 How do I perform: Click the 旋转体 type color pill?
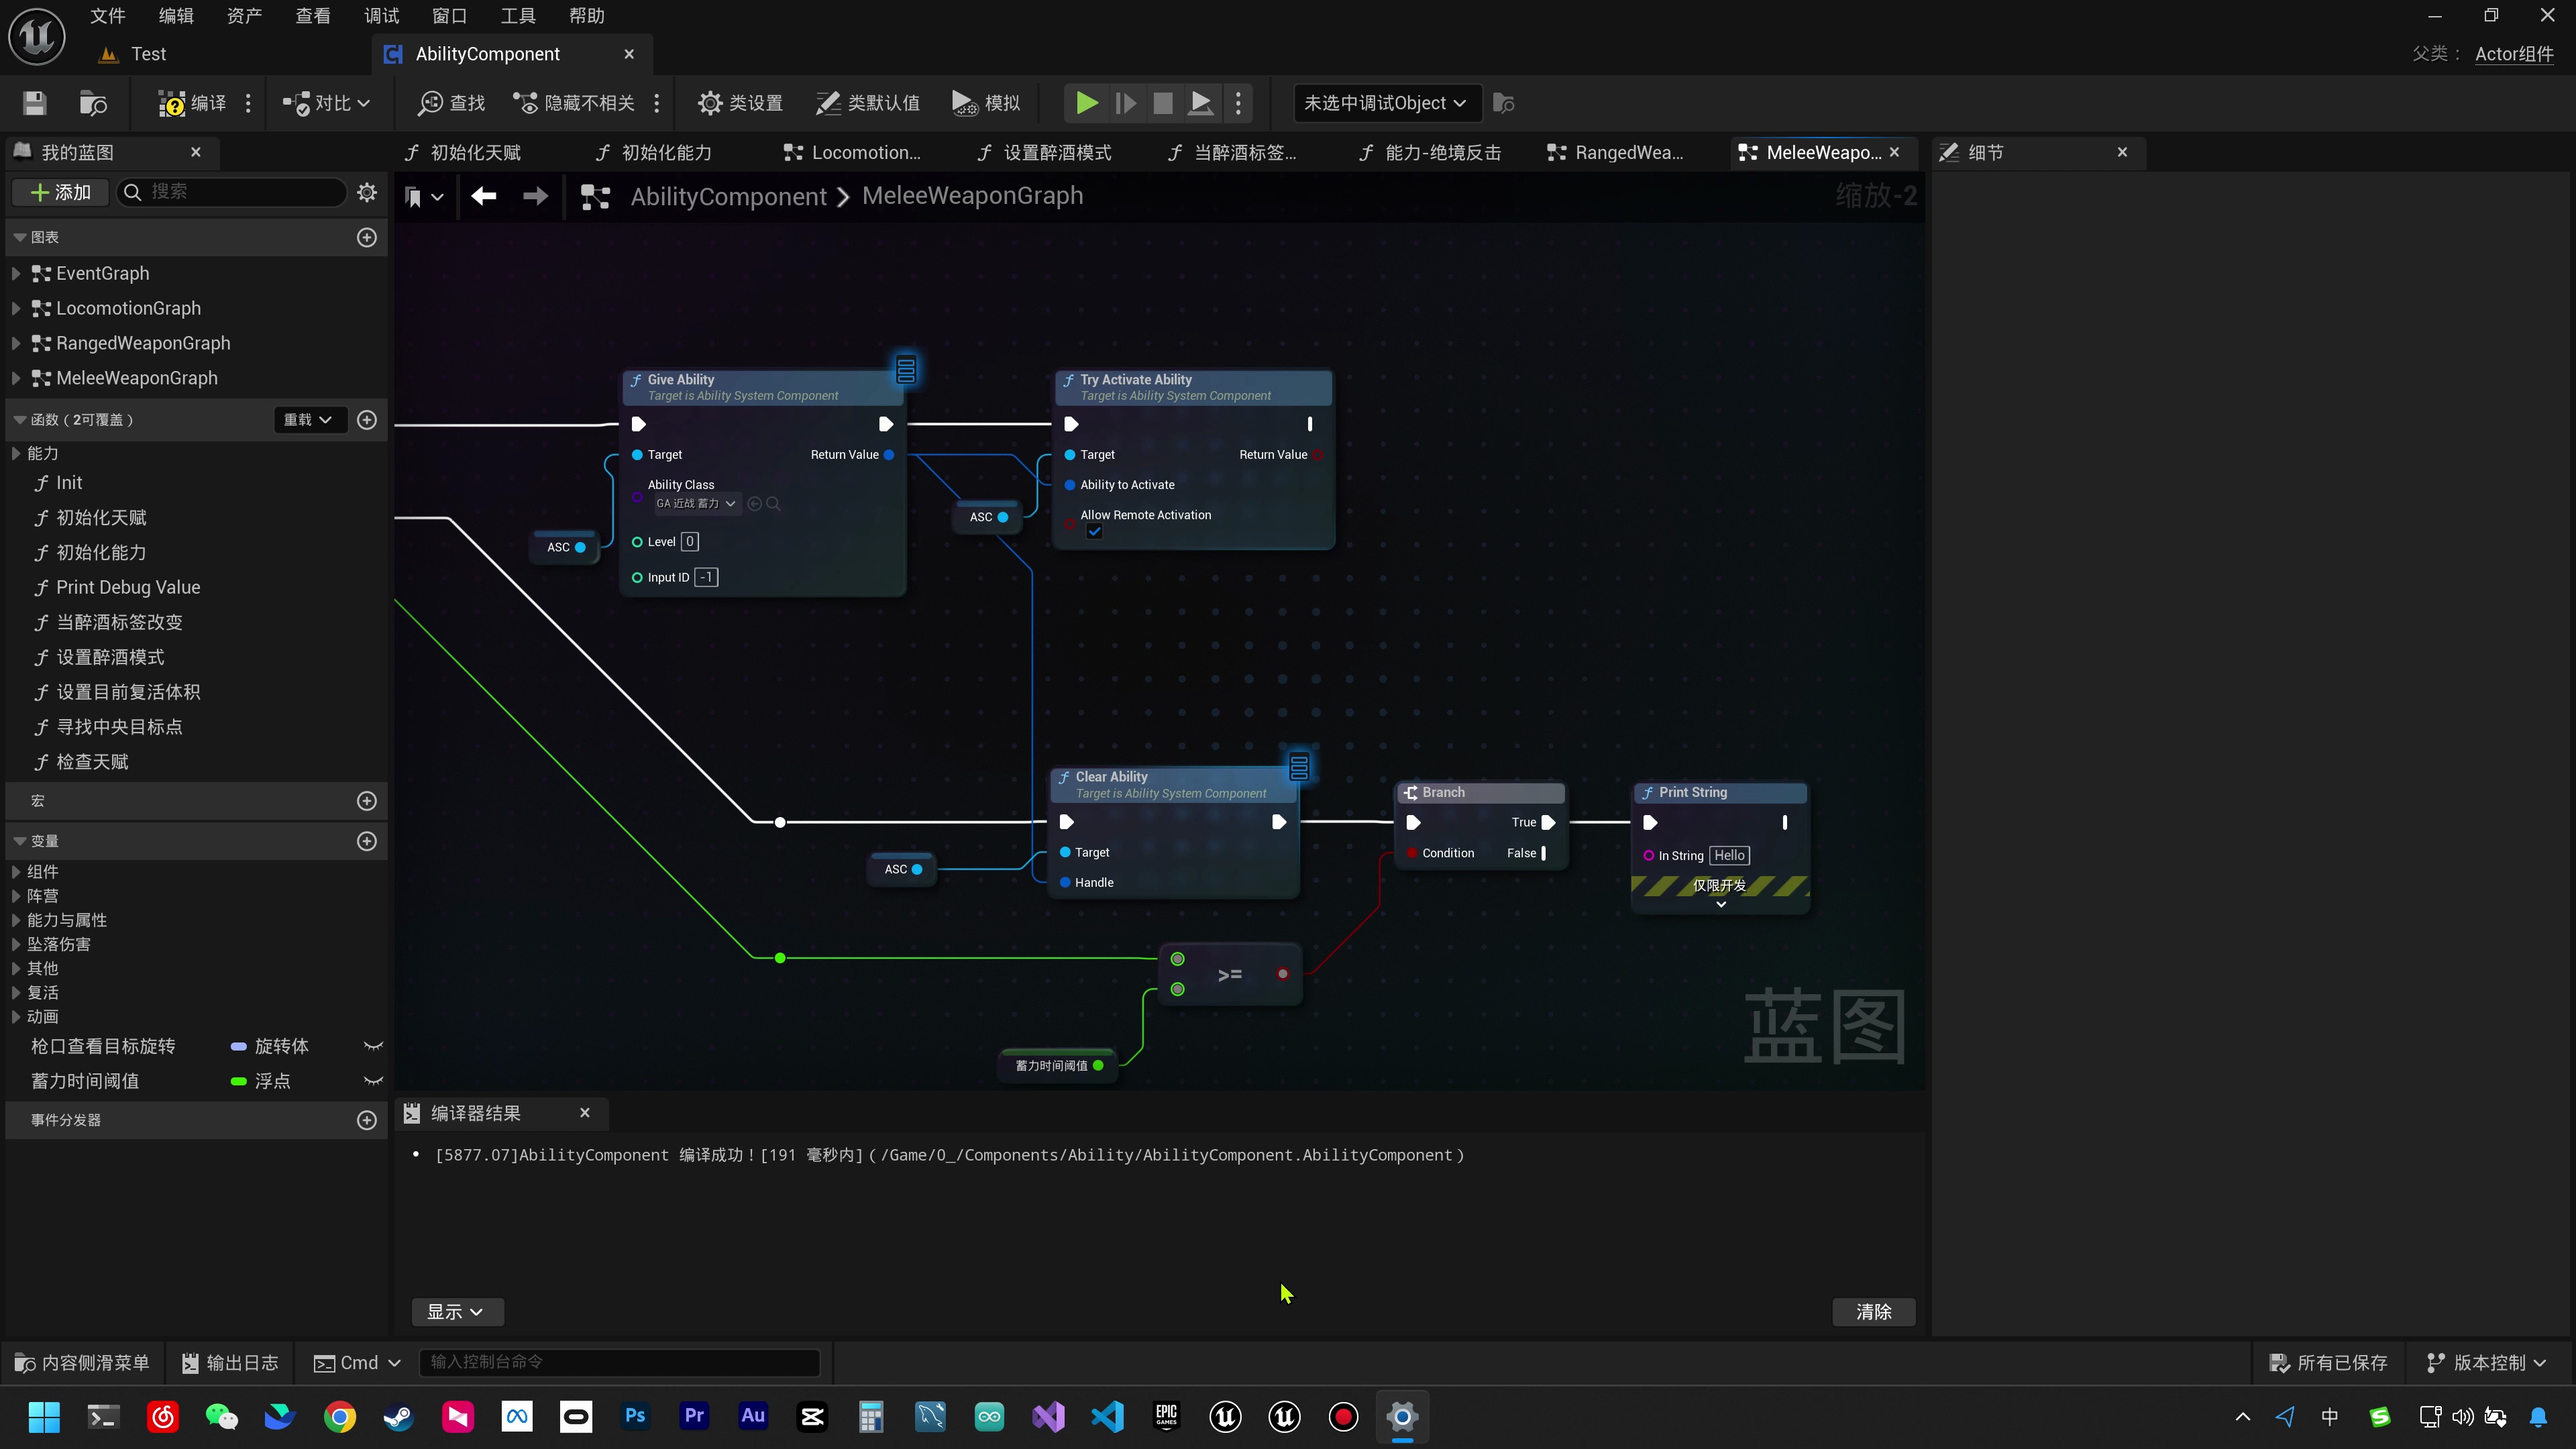click(239, 1047)
